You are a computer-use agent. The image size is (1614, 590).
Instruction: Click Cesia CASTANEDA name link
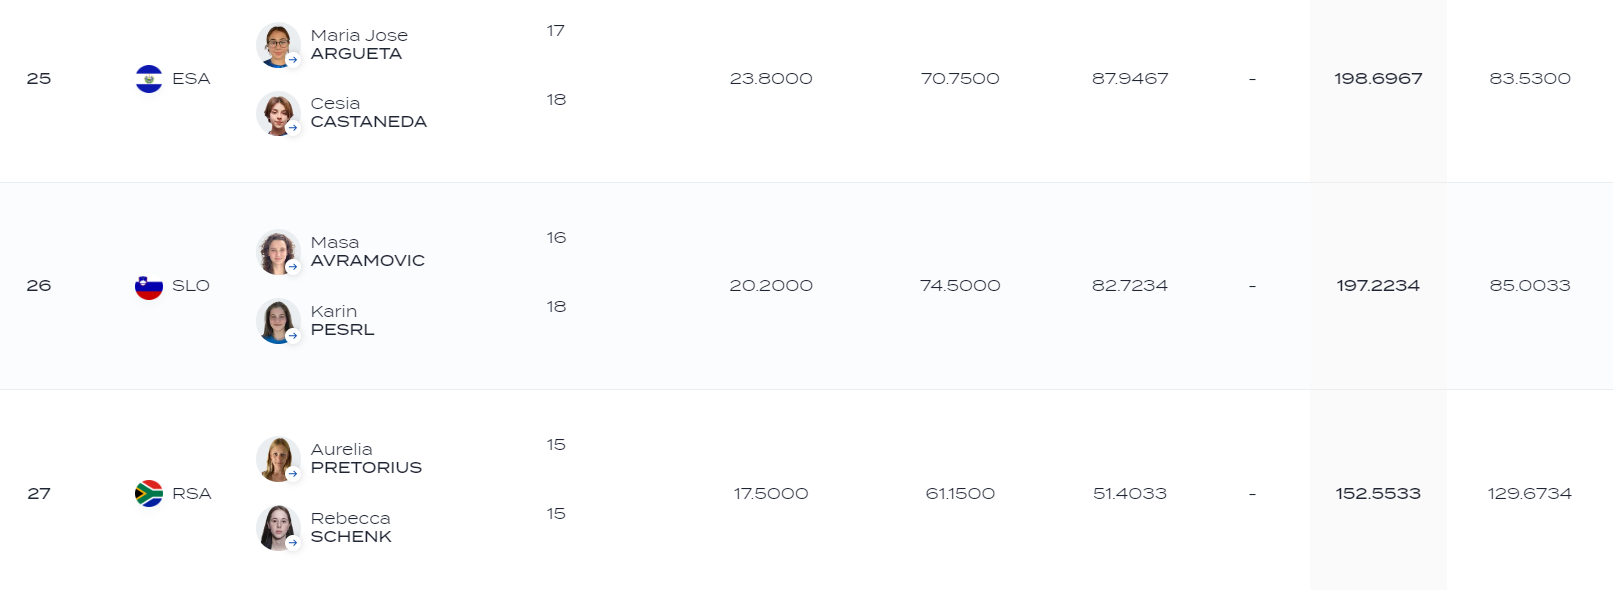tap(368, 113)
